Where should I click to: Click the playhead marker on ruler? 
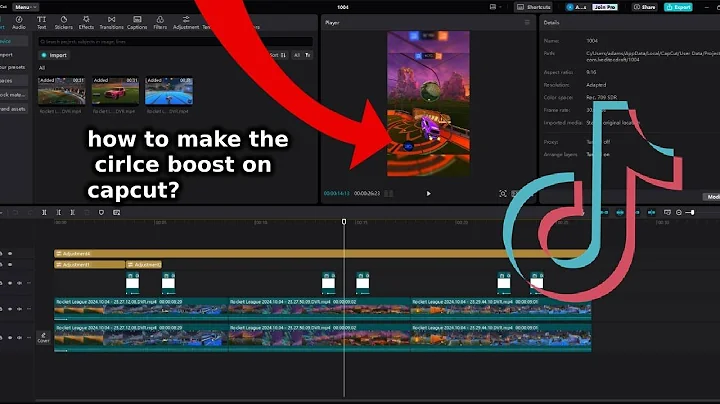[344, 222]
